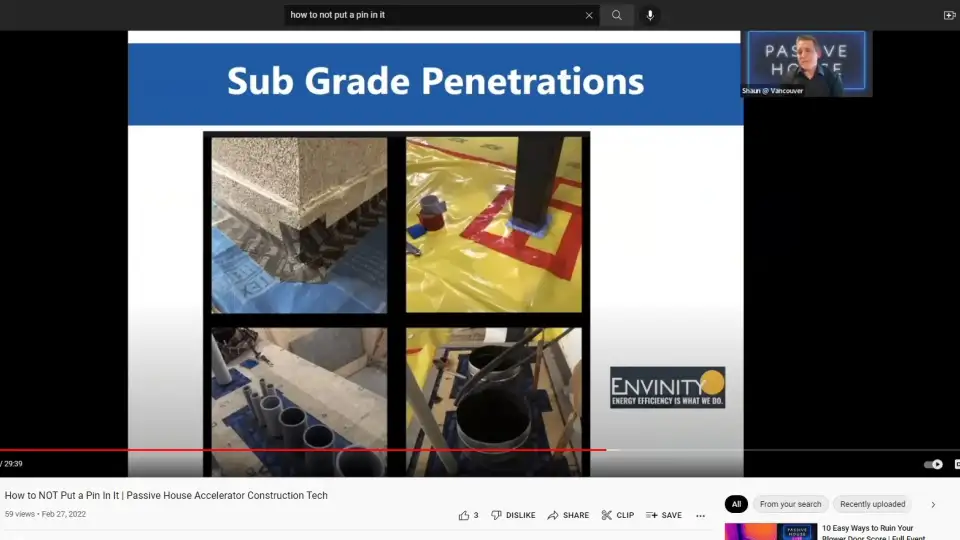Click the video slide to pause playback
The width and height of the screenshot is (960, 540).
[435, 250]
